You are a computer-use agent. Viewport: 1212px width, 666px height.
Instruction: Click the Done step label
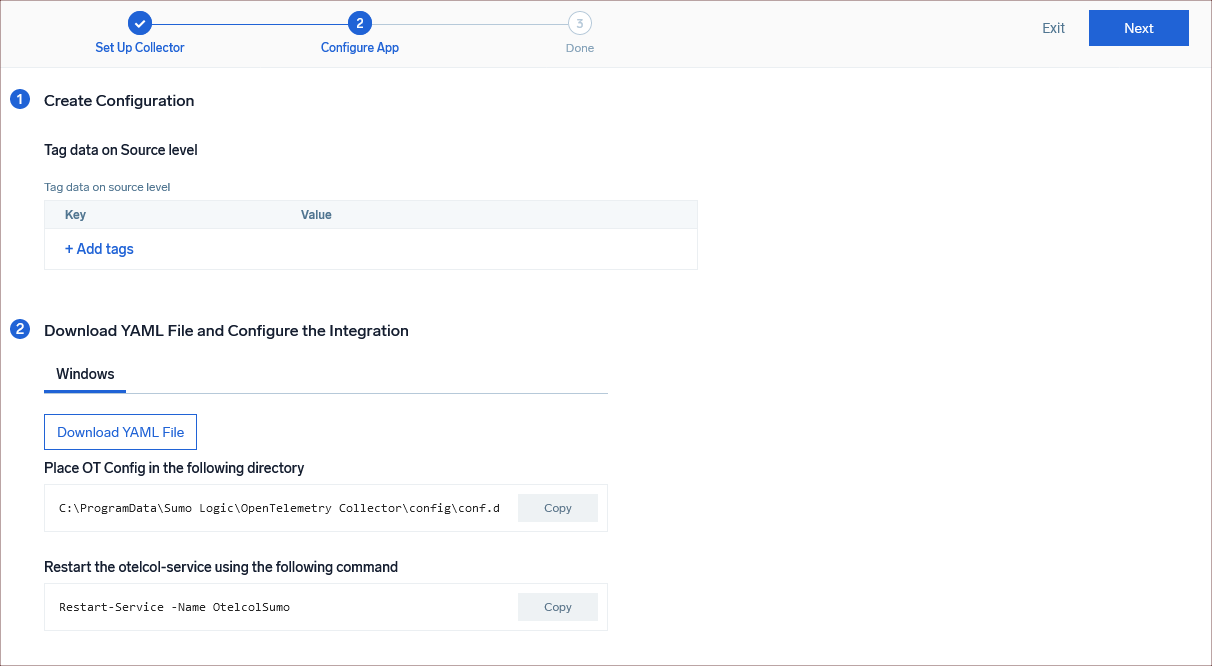tap(580, 47)
